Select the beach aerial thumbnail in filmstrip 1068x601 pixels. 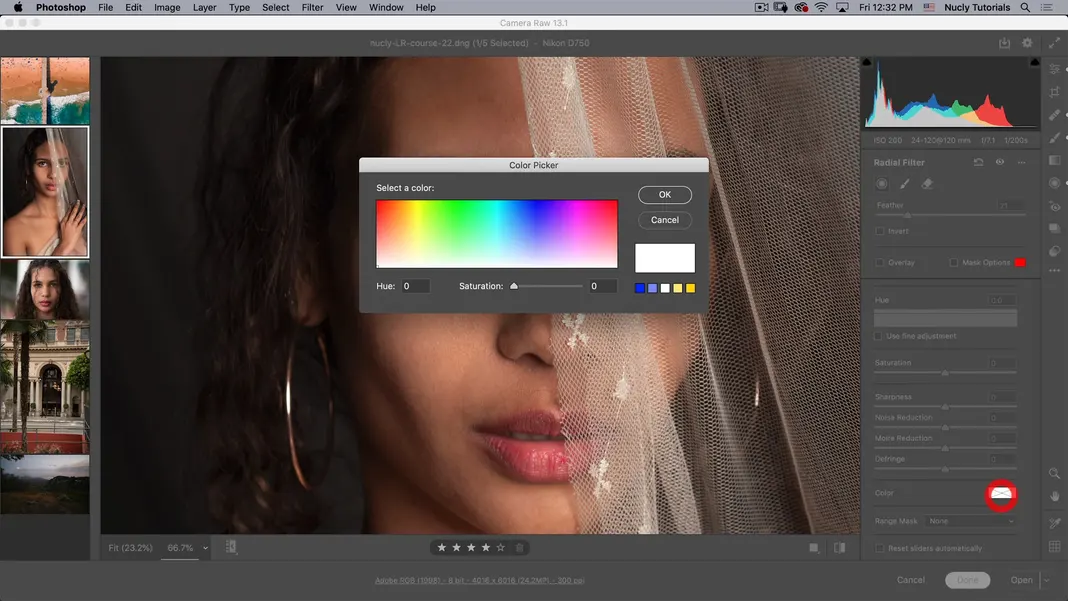coord(45,90)
